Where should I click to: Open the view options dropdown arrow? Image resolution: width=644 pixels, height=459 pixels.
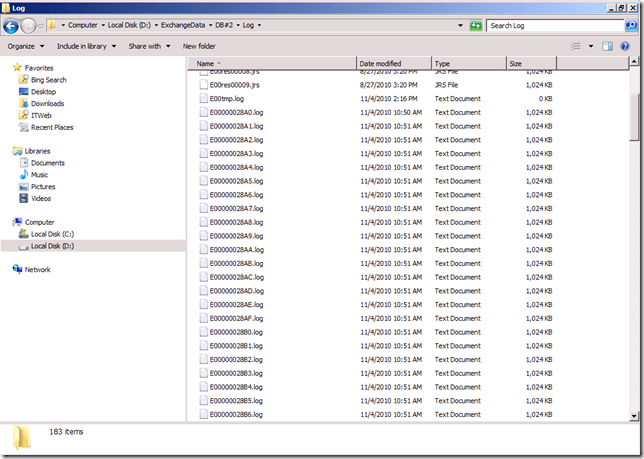(x=591, y=46)
